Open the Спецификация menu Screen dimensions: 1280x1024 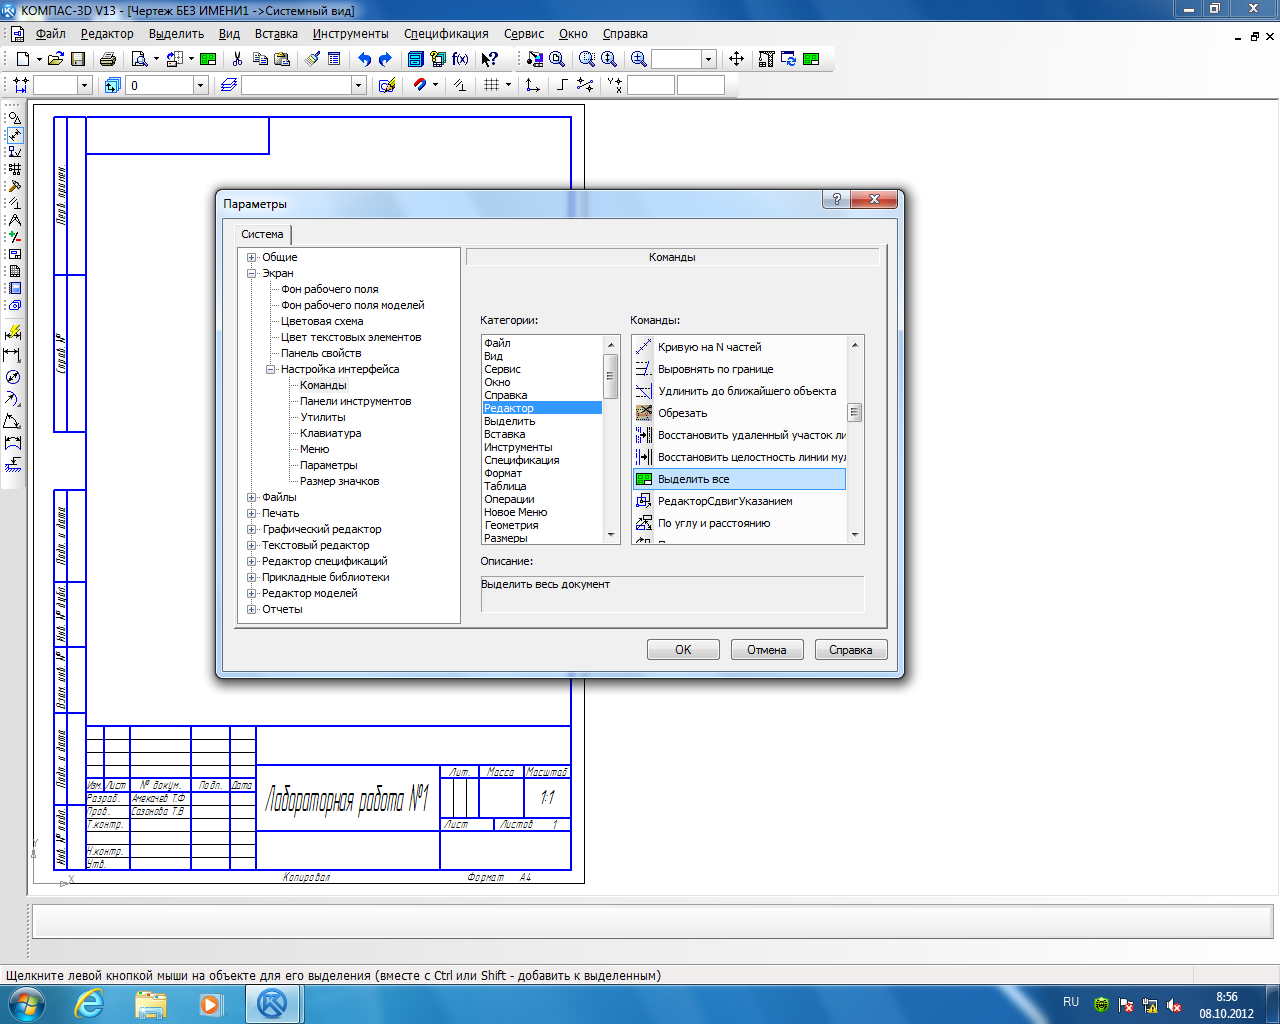[x=446, y=33]
